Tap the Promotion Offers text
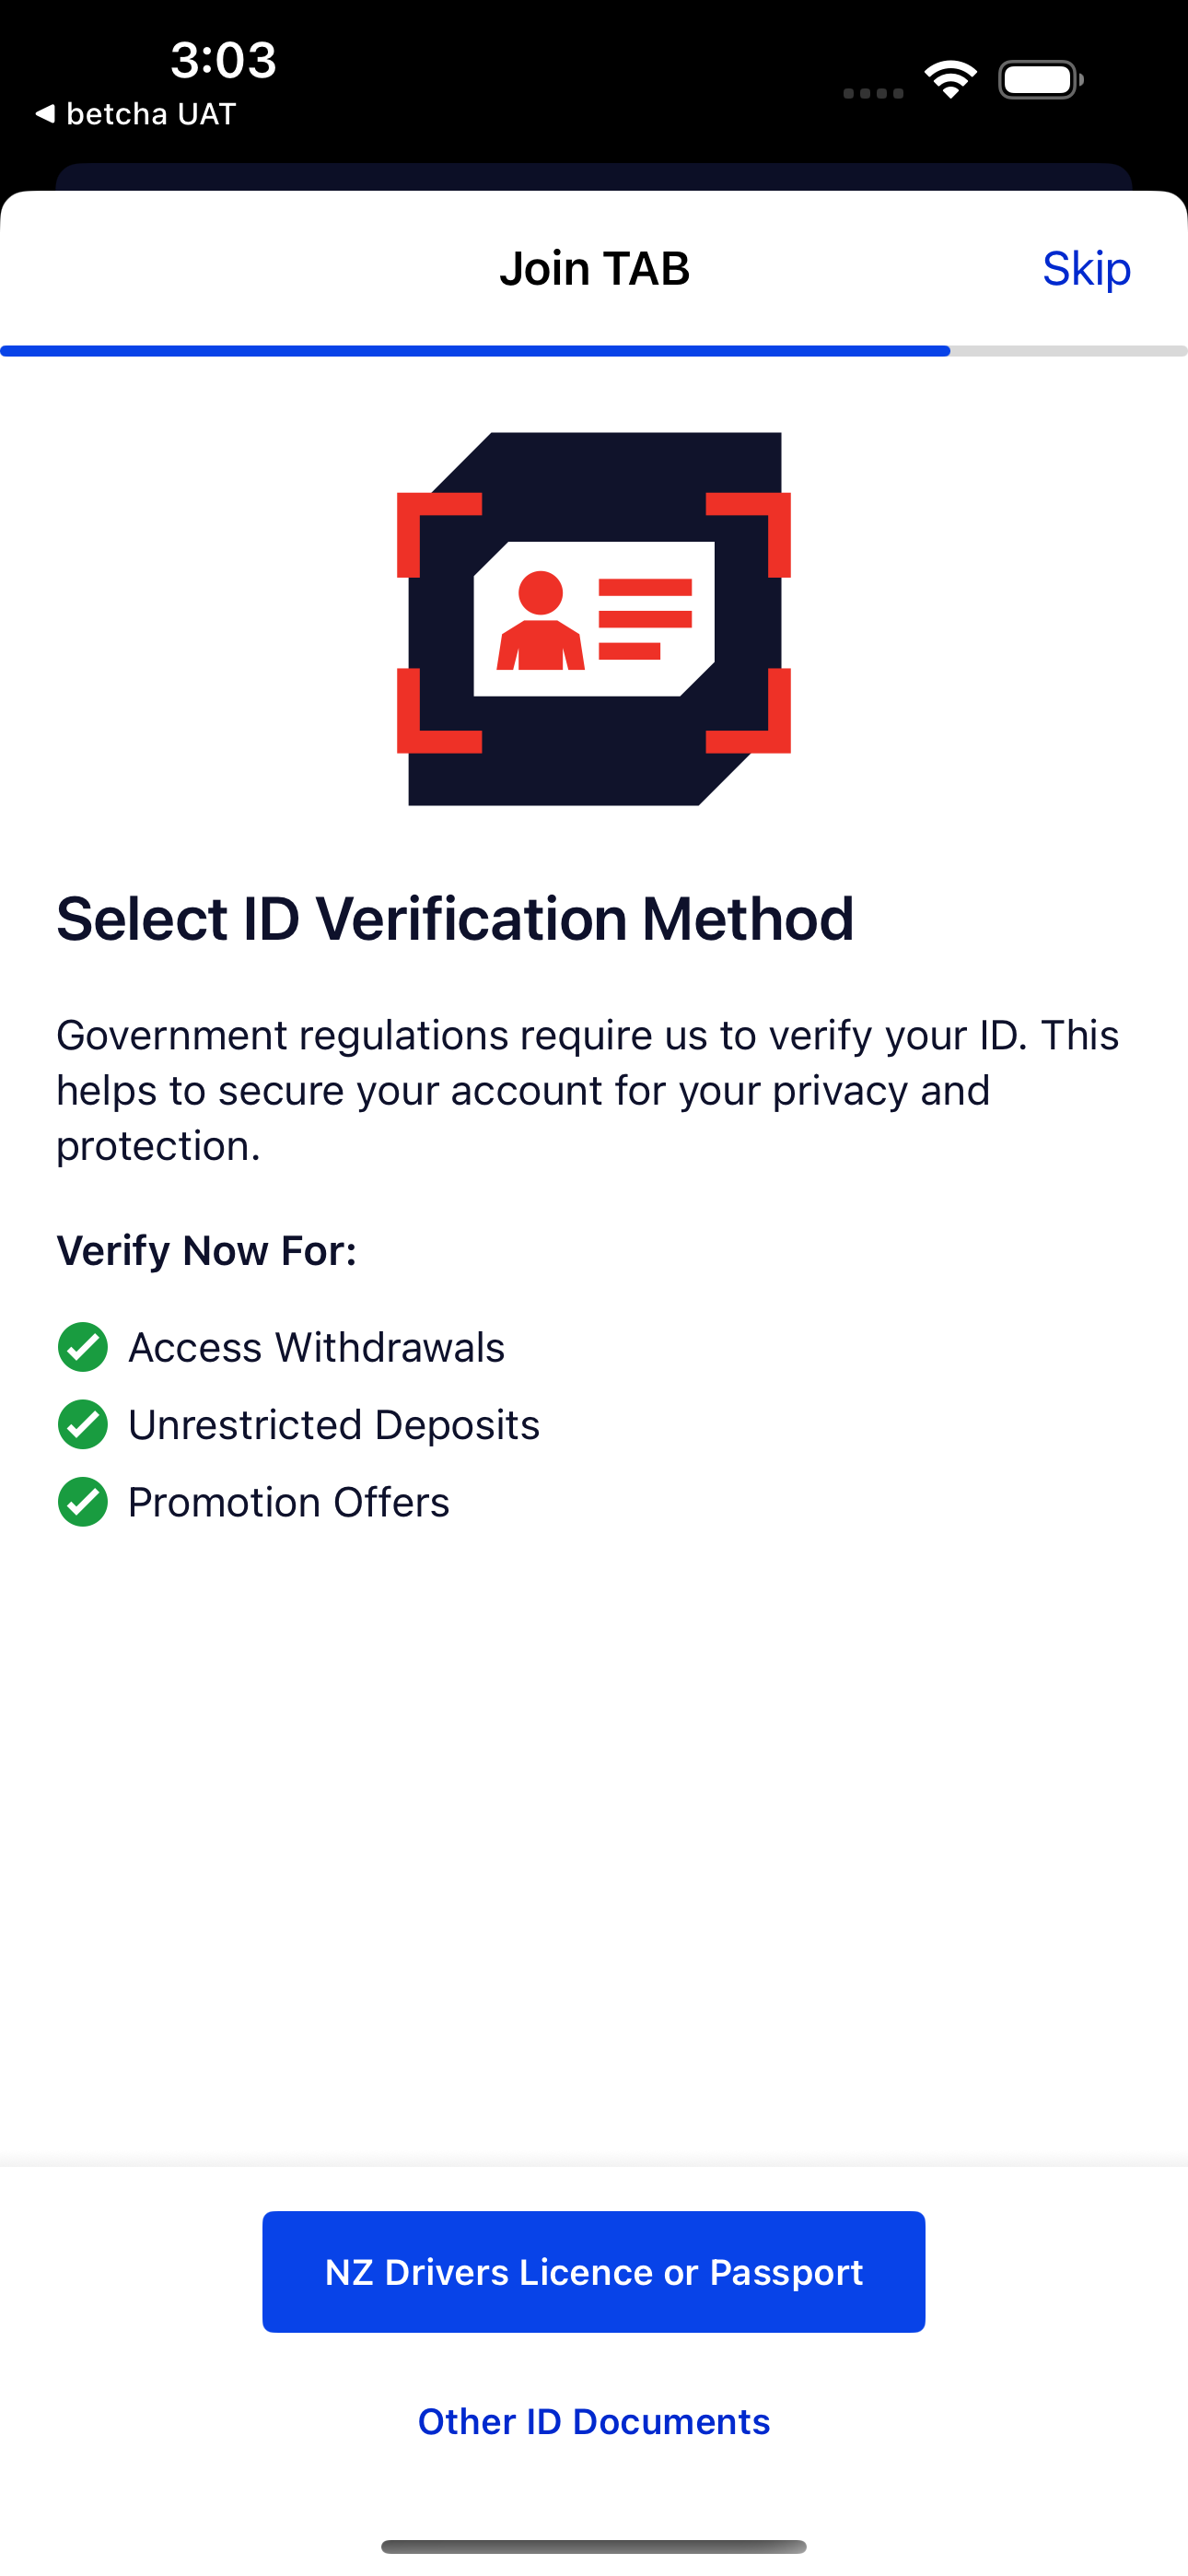 [x=289, y=1501]
